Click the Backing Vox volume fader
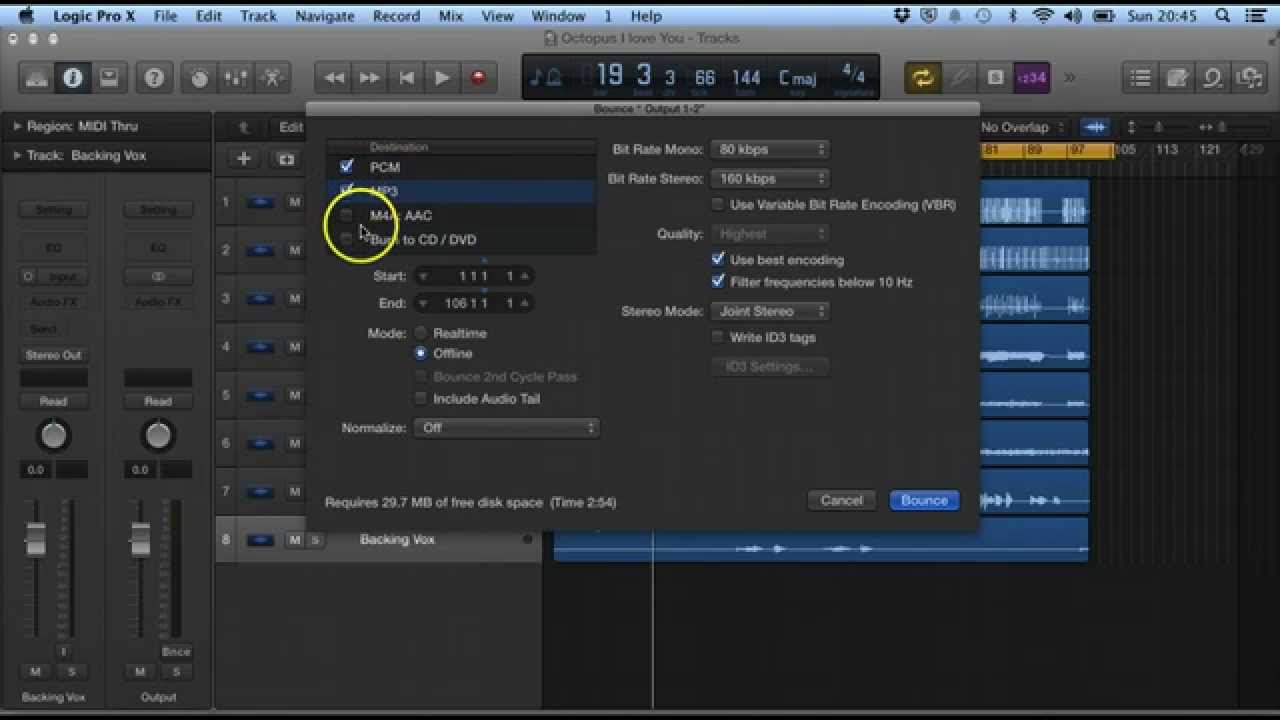 tap(36, 538)
